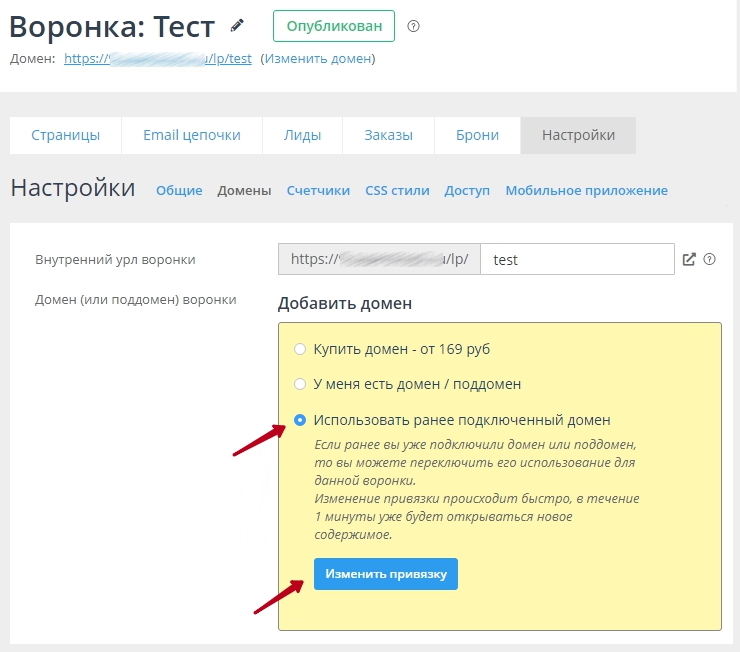This screenshot has width=740, height=652.
Task: Go to CSS стили settings
Action: click(397, 190)
